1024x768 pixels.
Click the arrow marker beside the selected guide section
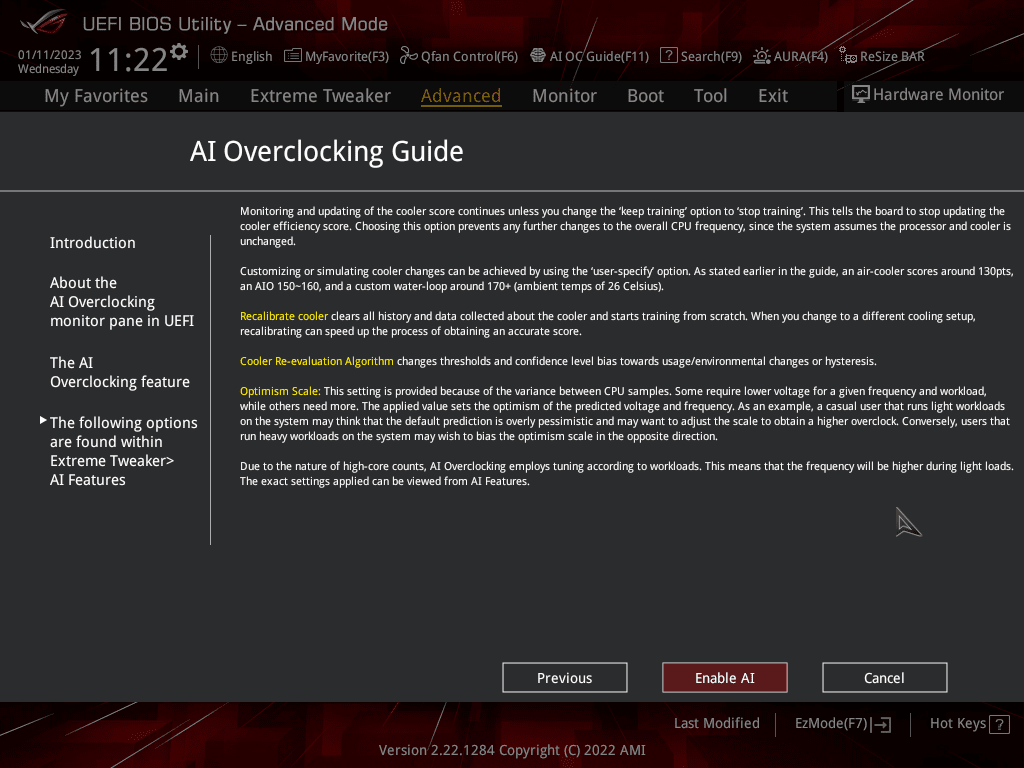[43, 421]
